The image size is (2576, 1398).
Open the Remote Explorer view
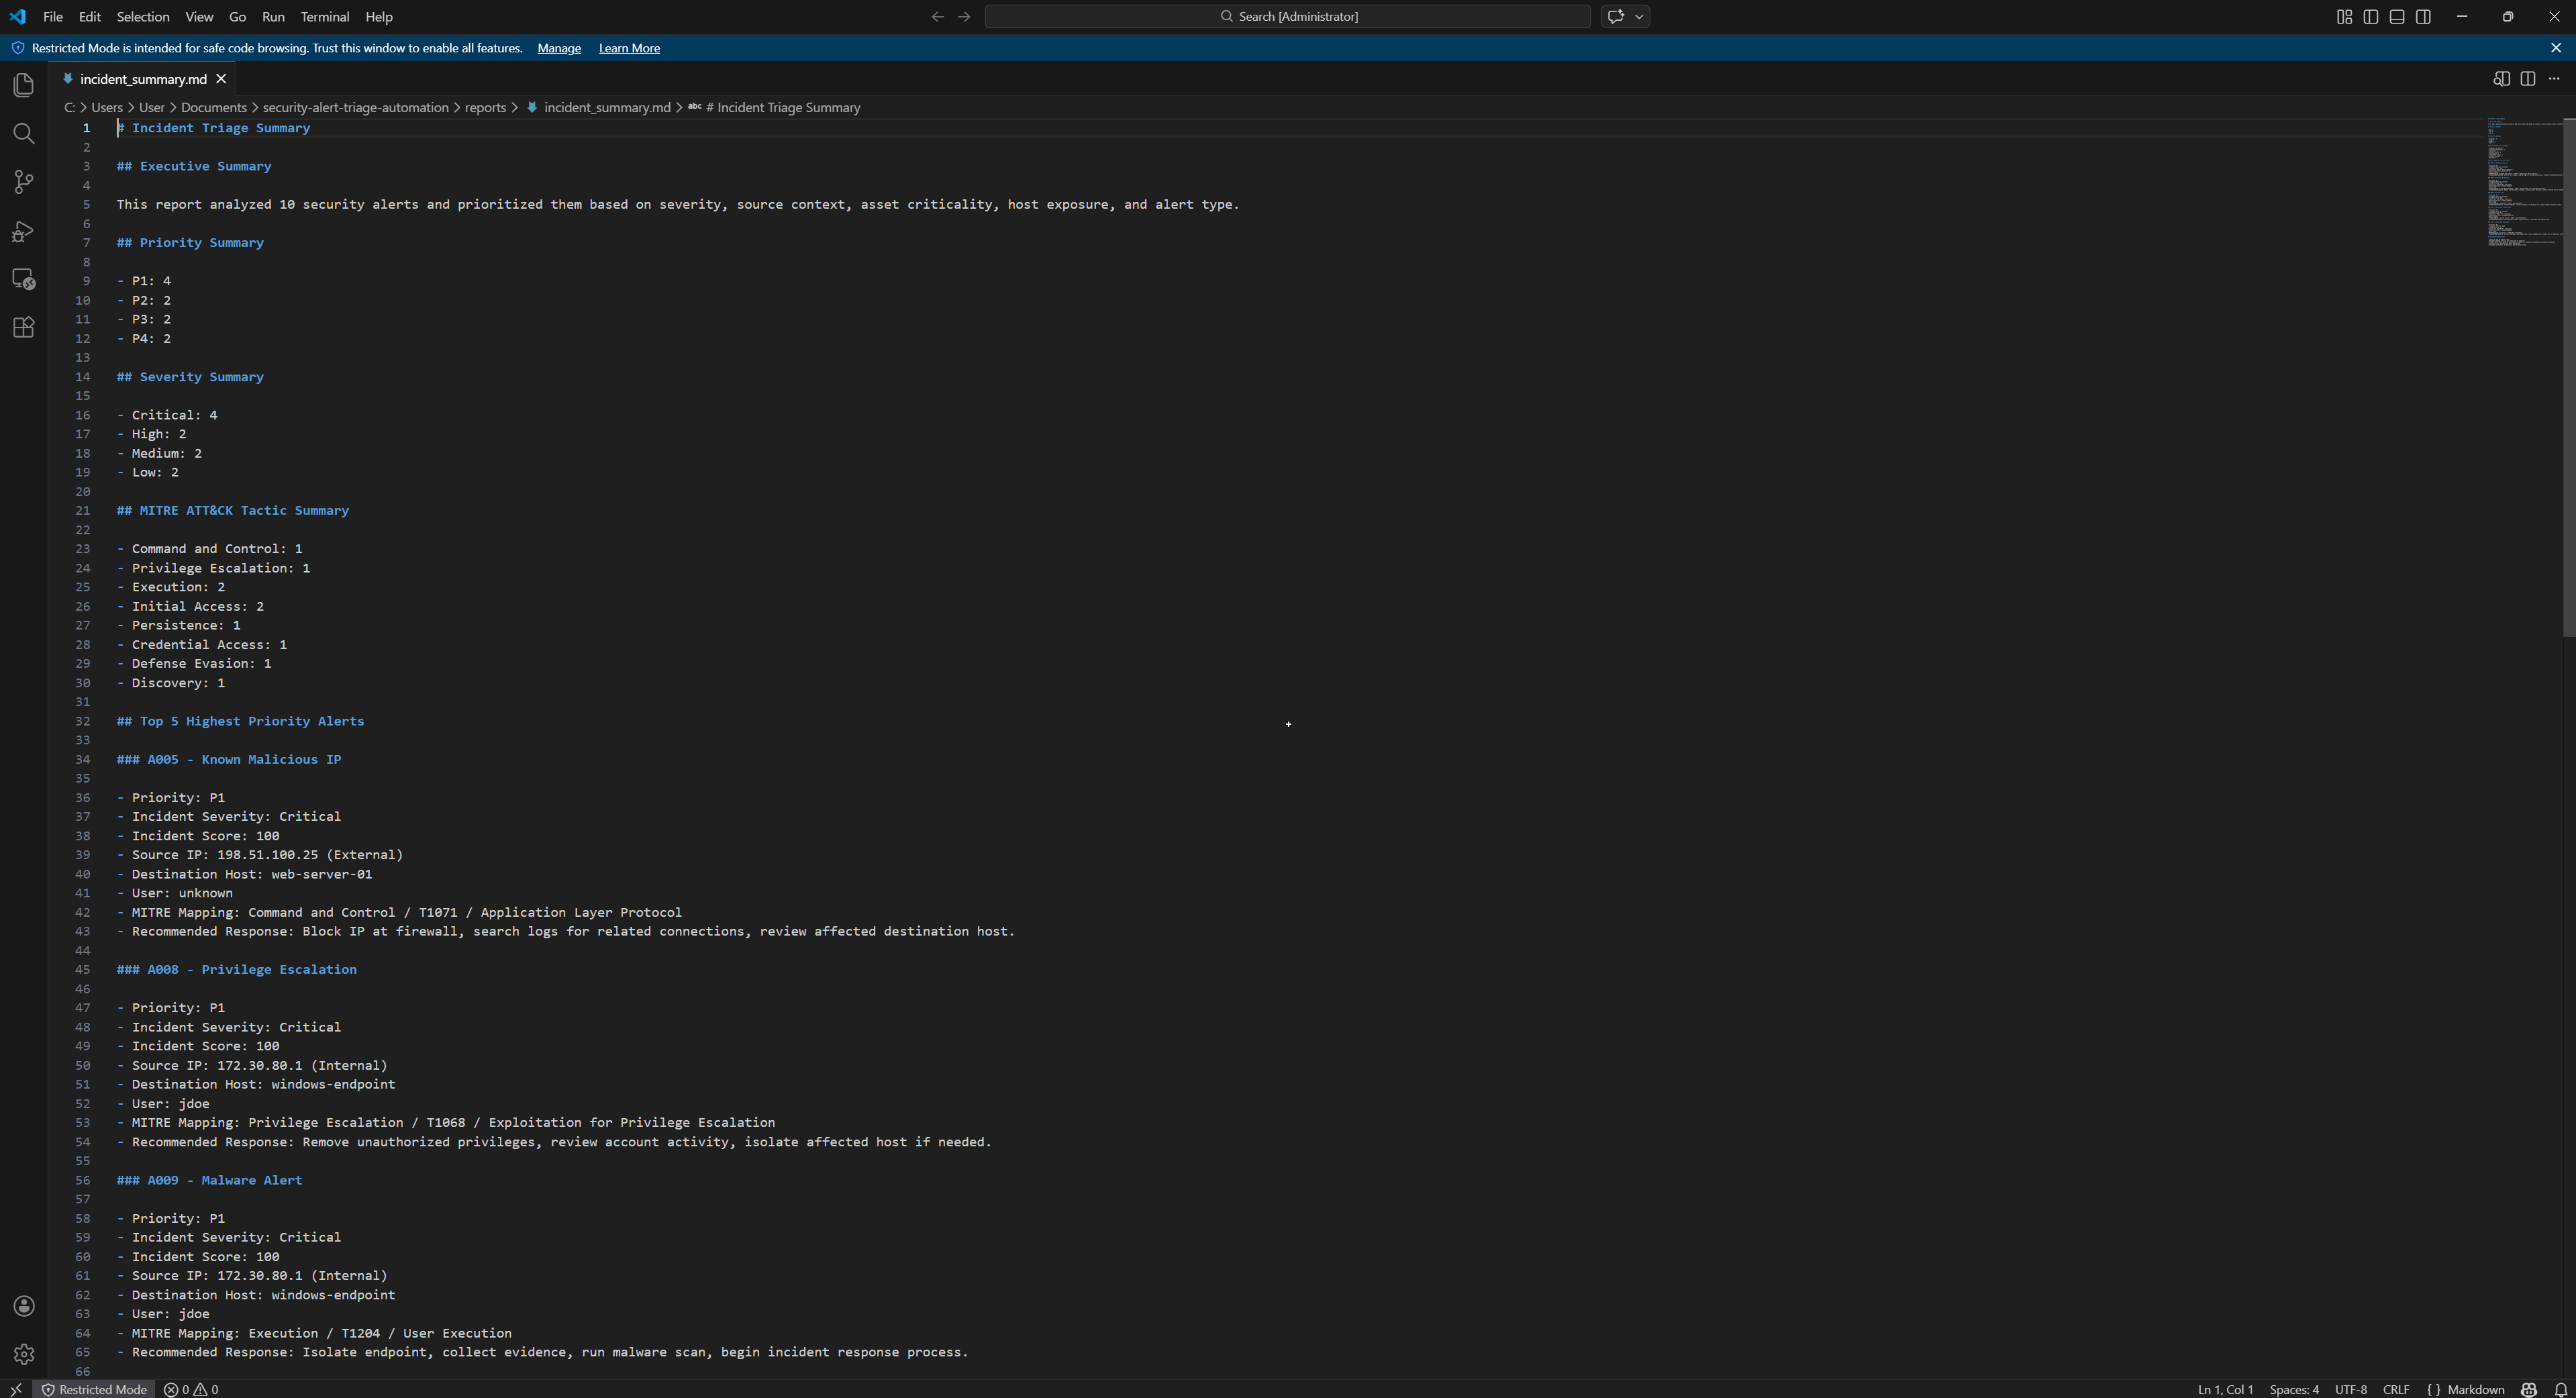point(24,279)
